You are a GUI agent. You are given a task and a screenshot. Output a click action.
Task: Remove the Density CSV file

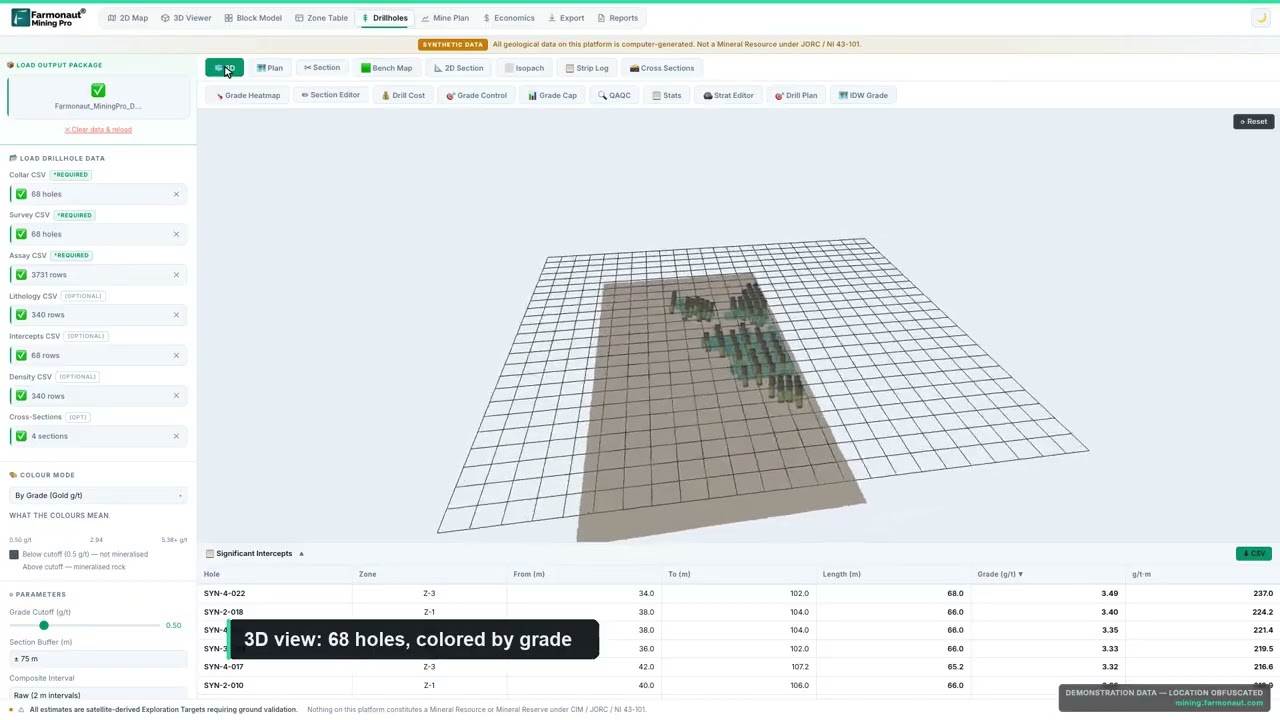point(176,395)
